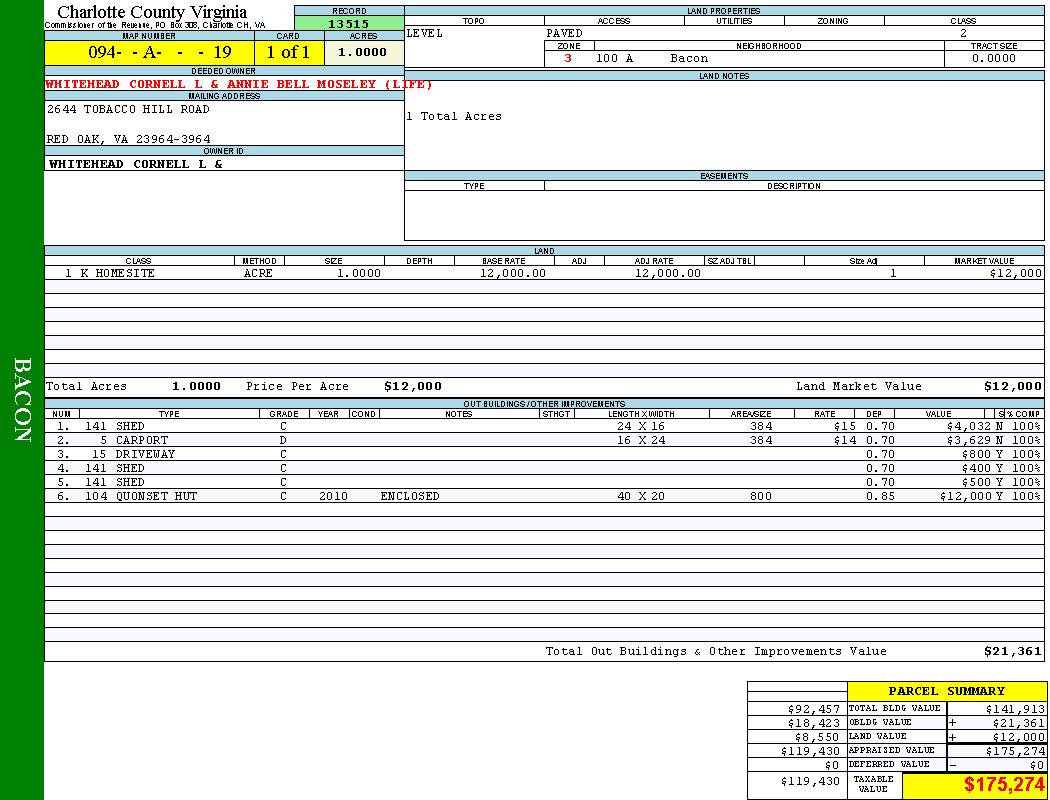Viewport: 1050px width, 800px height.
Task: Select the mailing address 2644 Tobacco Hill Road
Action: [x=129, y=109]
